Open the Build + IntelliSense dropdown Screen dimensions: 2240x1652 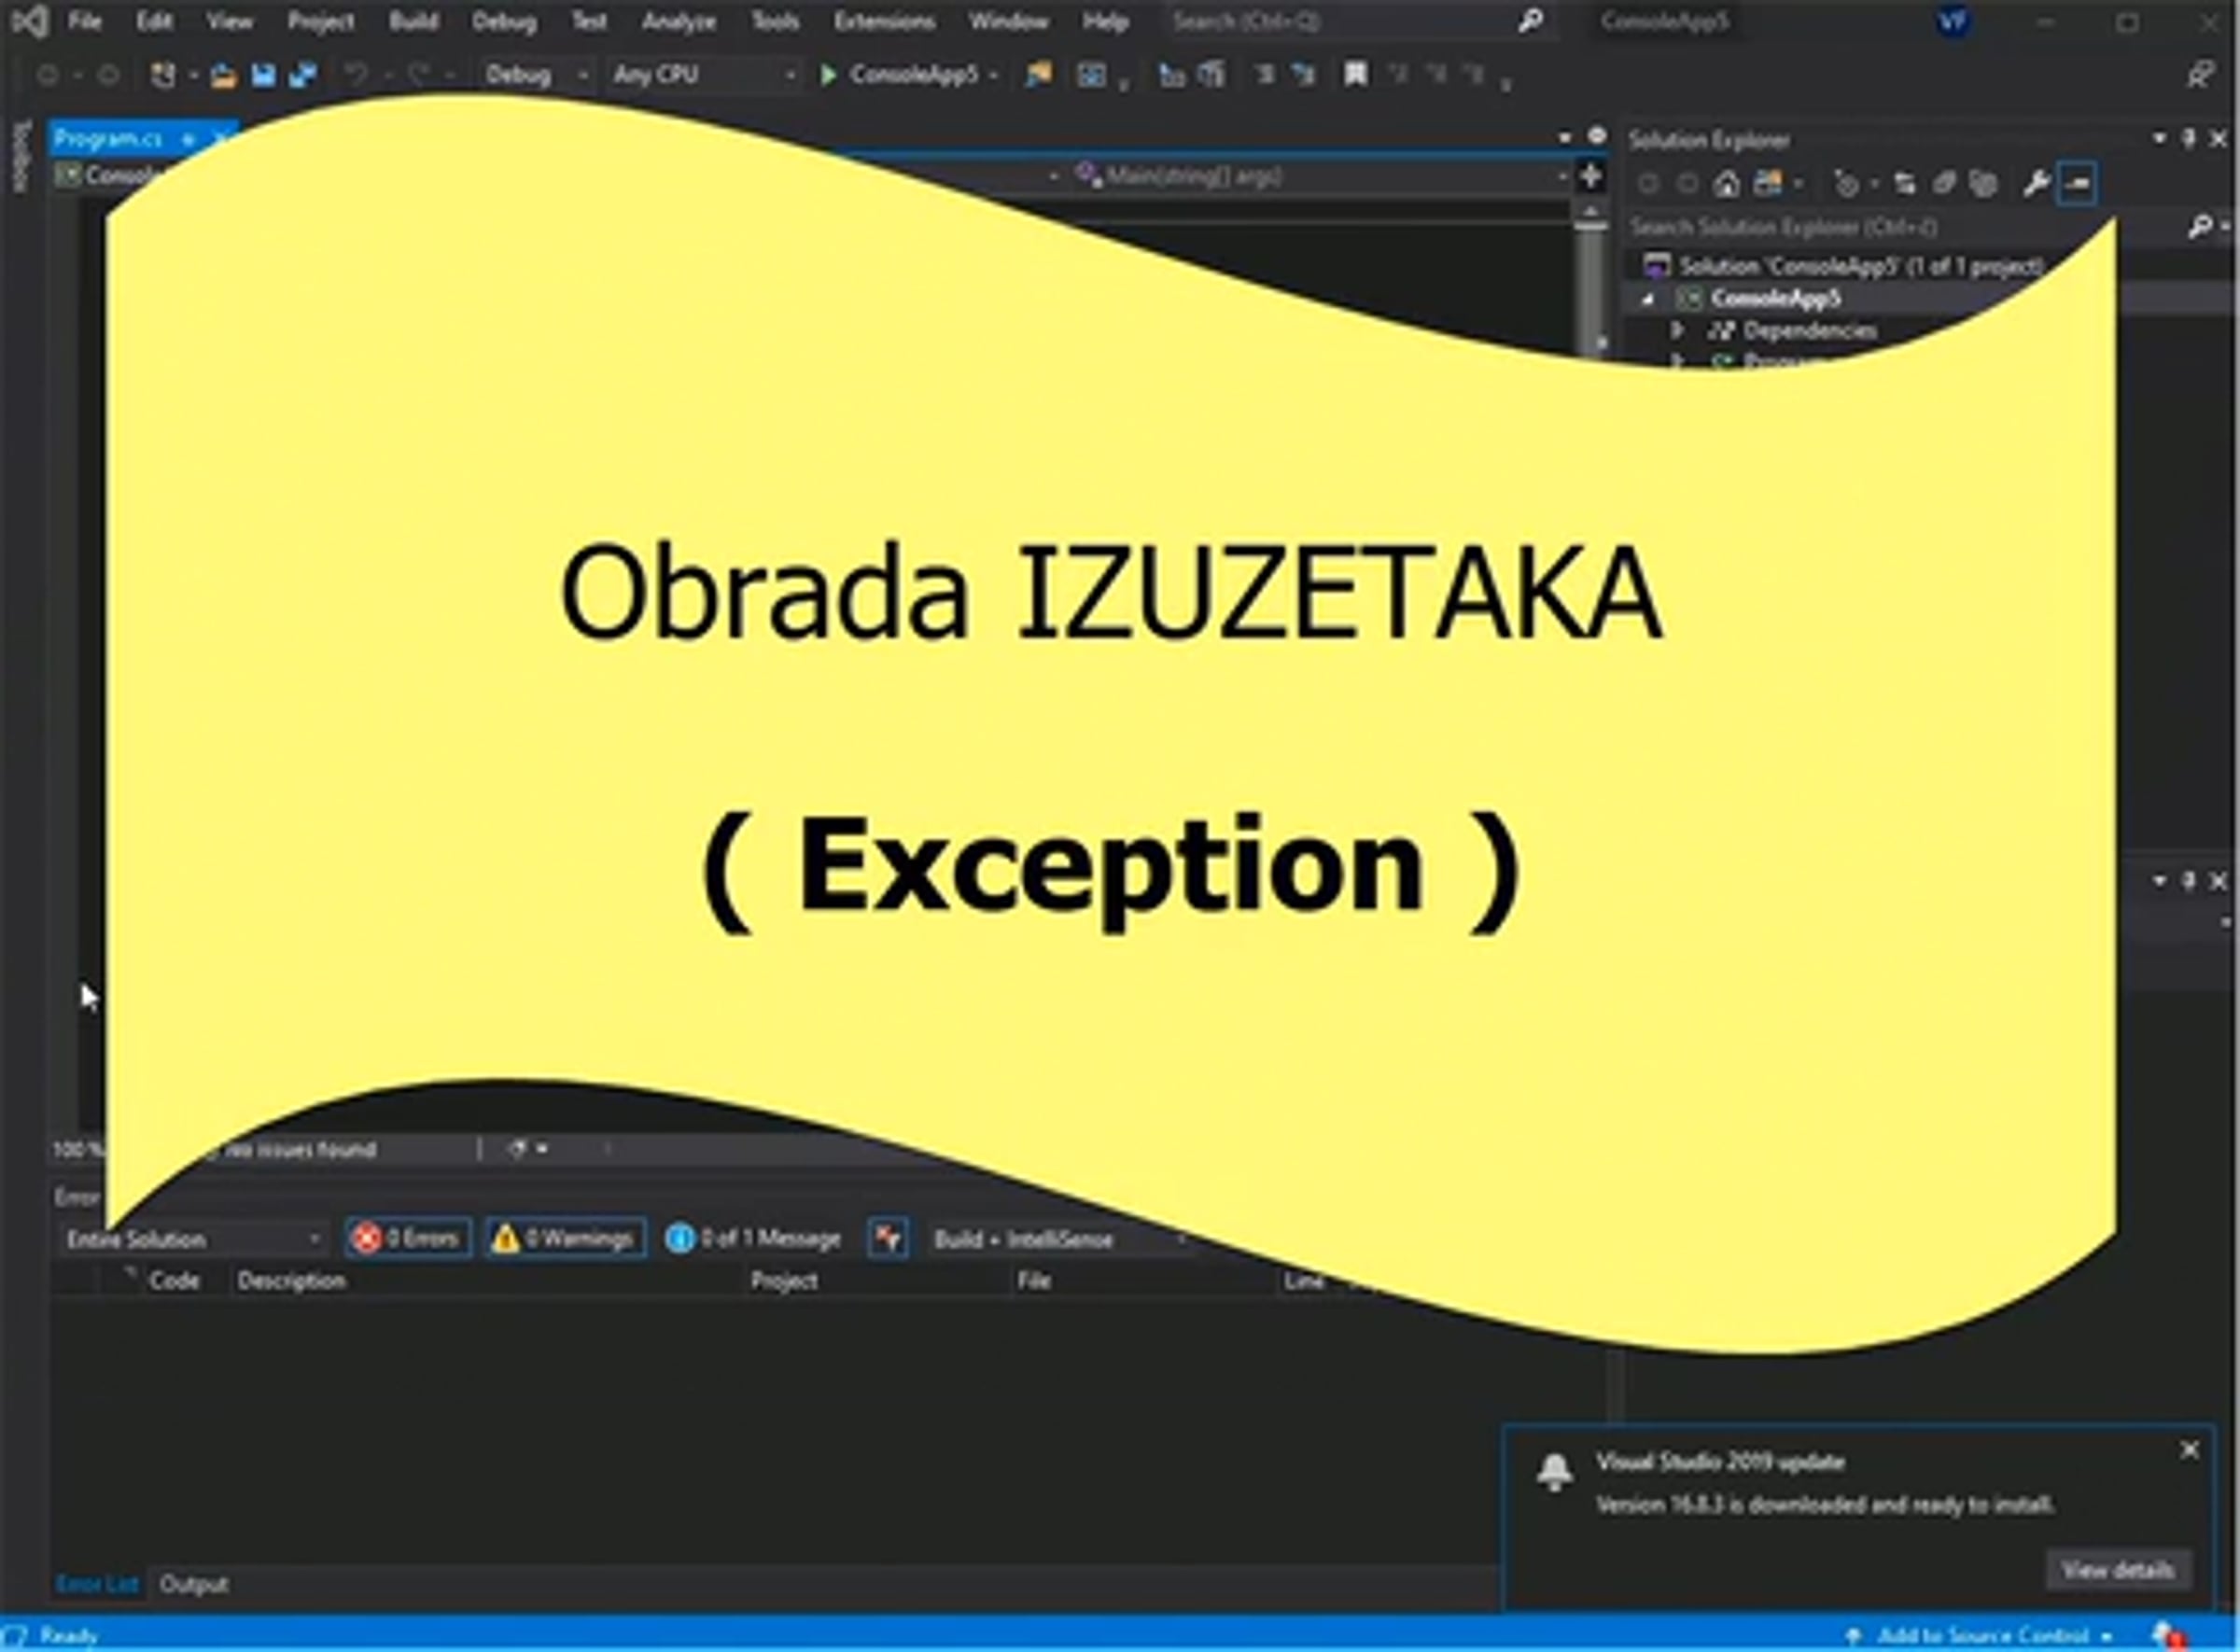click(1060, 1239)
